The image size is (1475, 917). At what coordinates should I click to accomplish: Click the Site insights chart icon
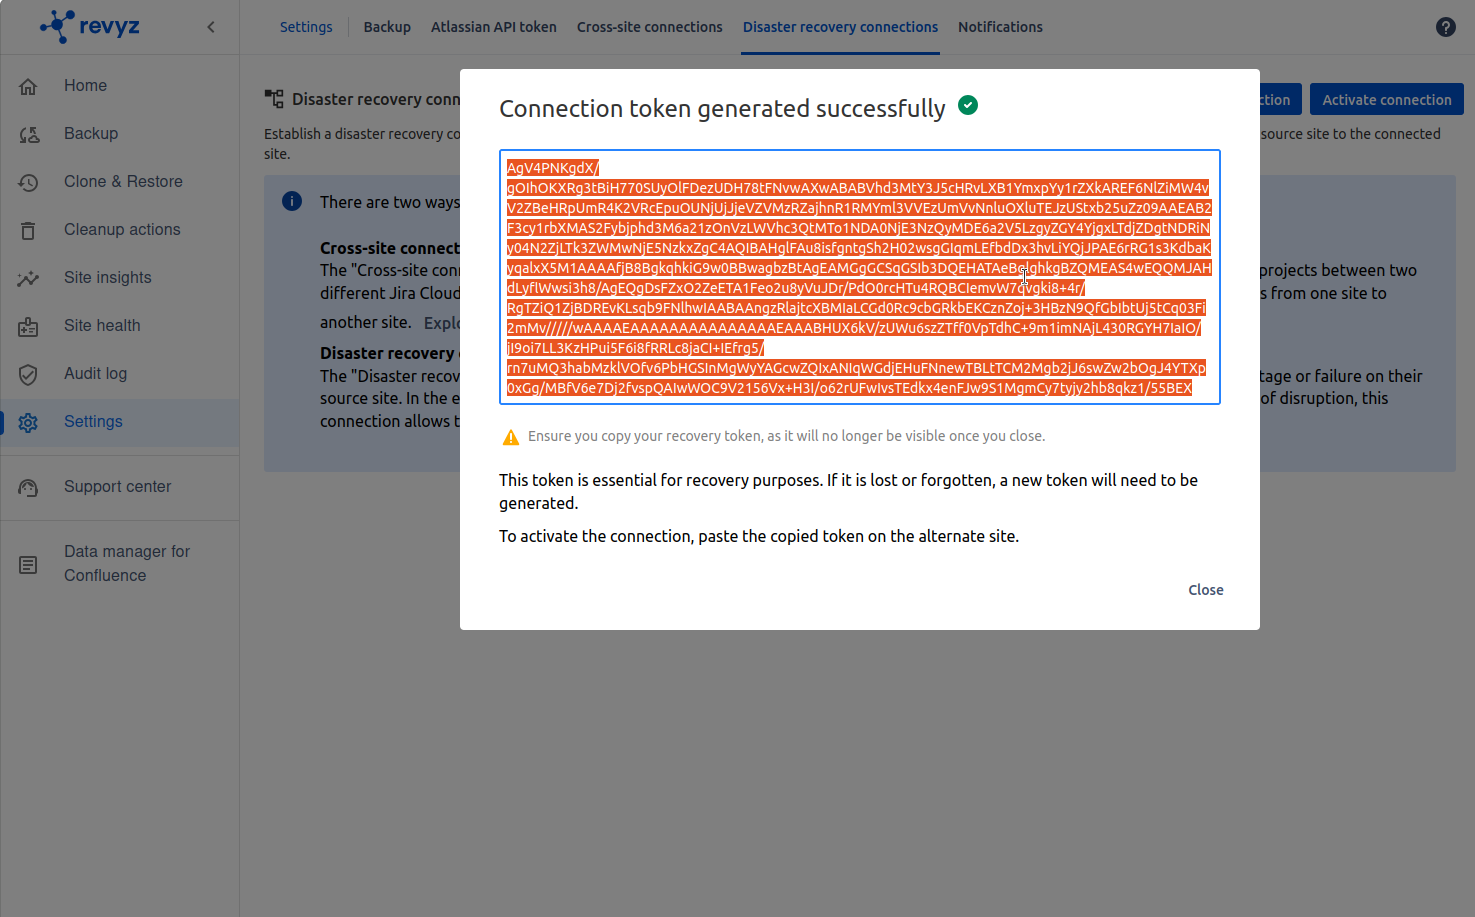point(28,279)
